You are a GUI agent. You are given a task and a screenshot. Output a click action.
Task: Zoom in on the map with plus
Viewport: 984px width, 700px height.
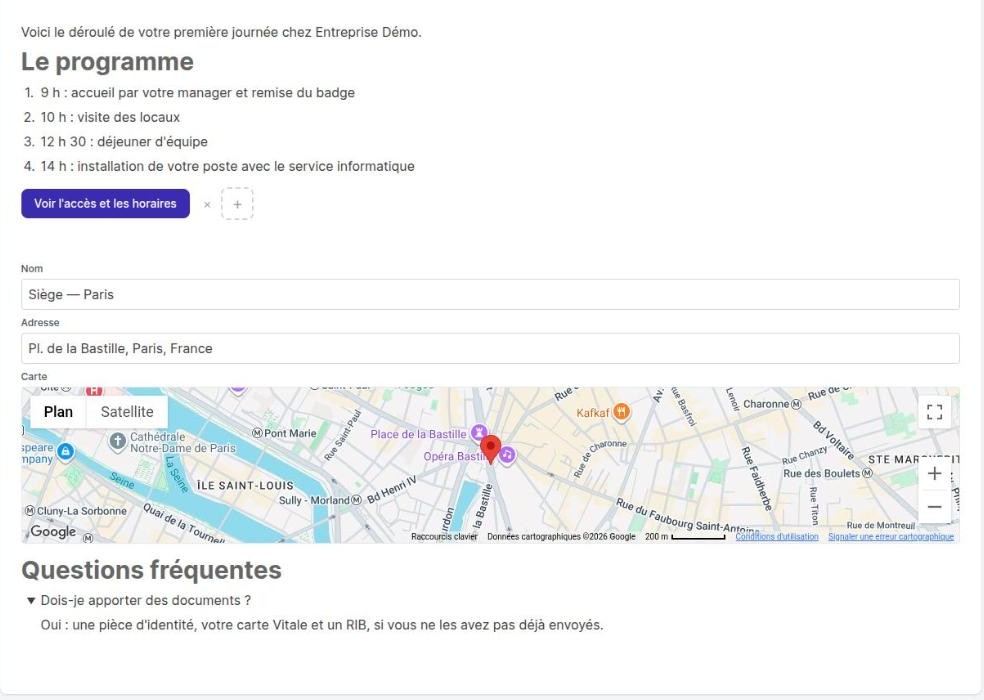934,473
